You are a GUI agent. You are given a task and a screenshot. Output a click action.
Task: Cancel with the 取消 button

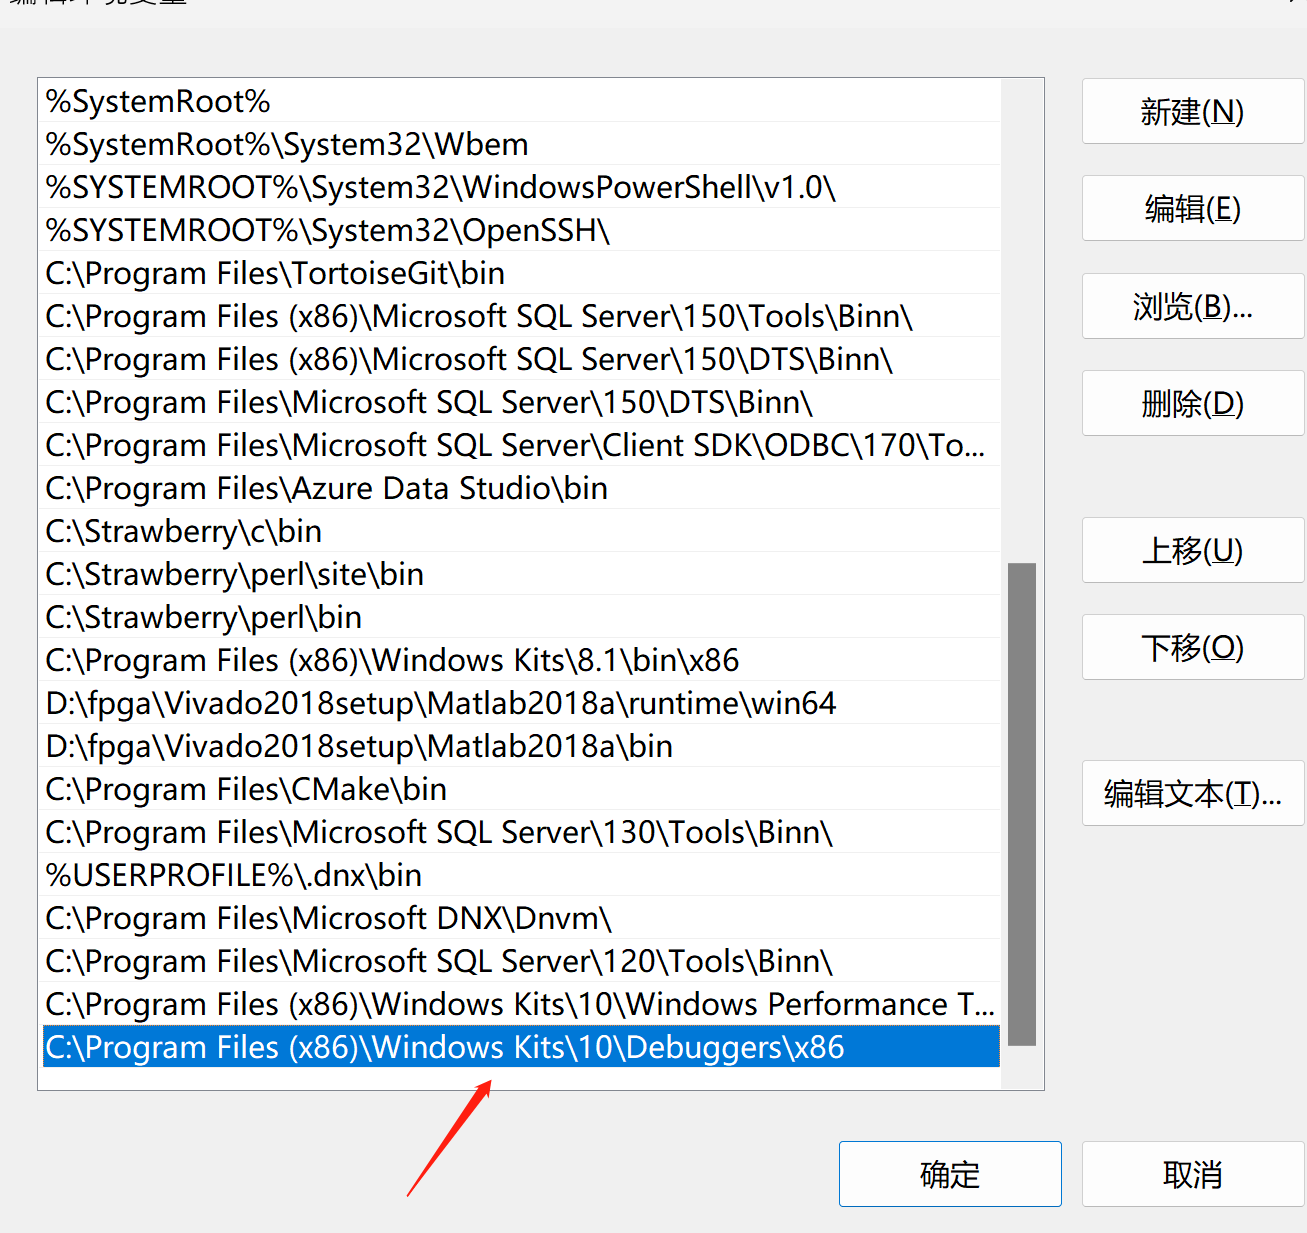[x=1193, y=1174]
